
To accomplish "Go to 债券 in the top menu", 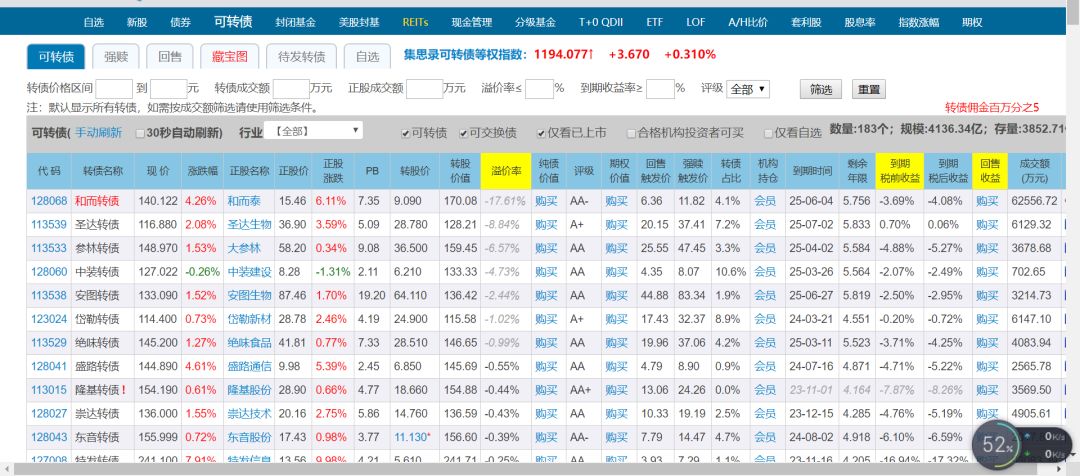I will (180, 22).
